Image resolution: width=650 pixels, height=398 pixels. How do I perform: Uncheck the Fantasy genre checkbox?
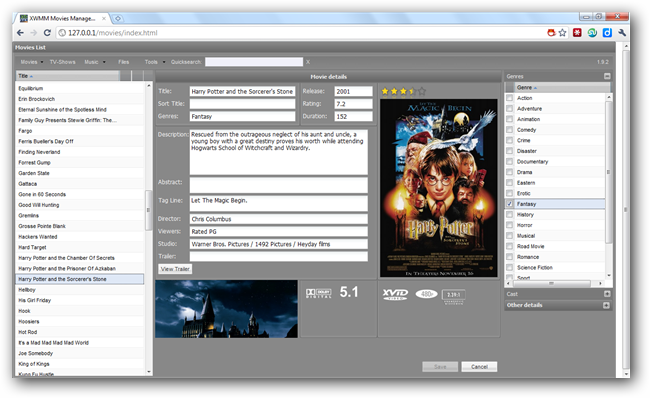tap(509, 204)
